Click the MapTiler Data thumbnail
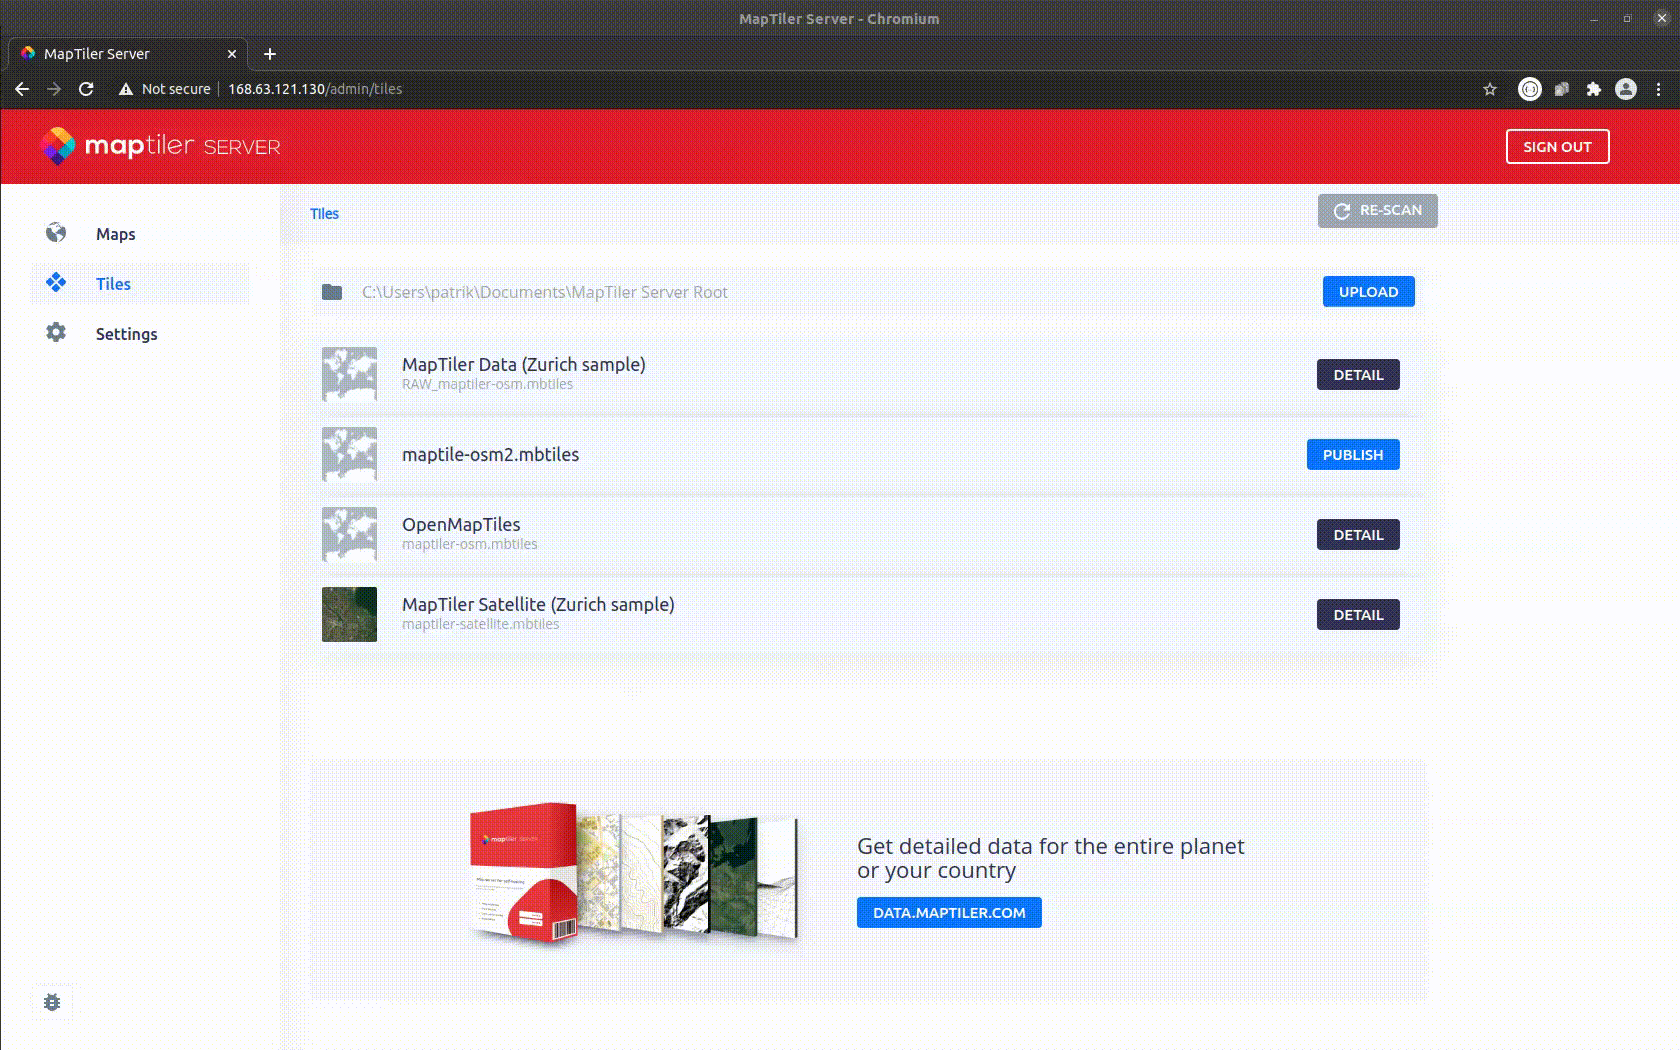The image size is (1680, 1050). tap(349, 374)
